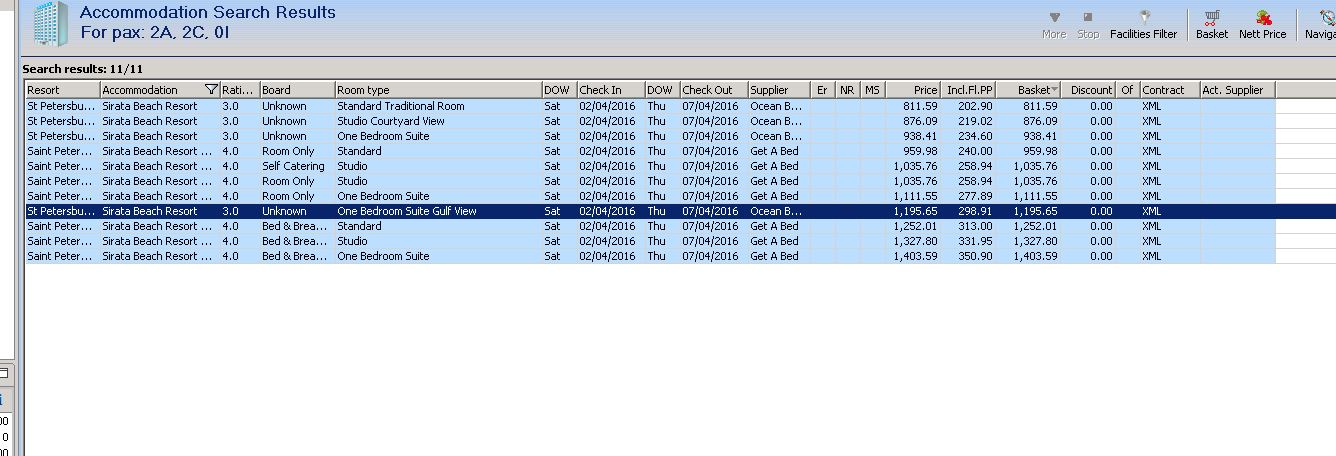Click the Incl.Fl.PP value 277.89
This screenshot has width=1336, height=456.
click(975, 196)
